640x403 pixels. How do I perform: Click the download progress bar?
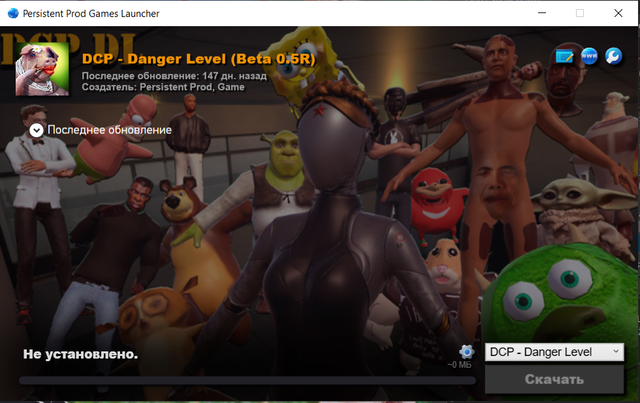coord(247,381)
